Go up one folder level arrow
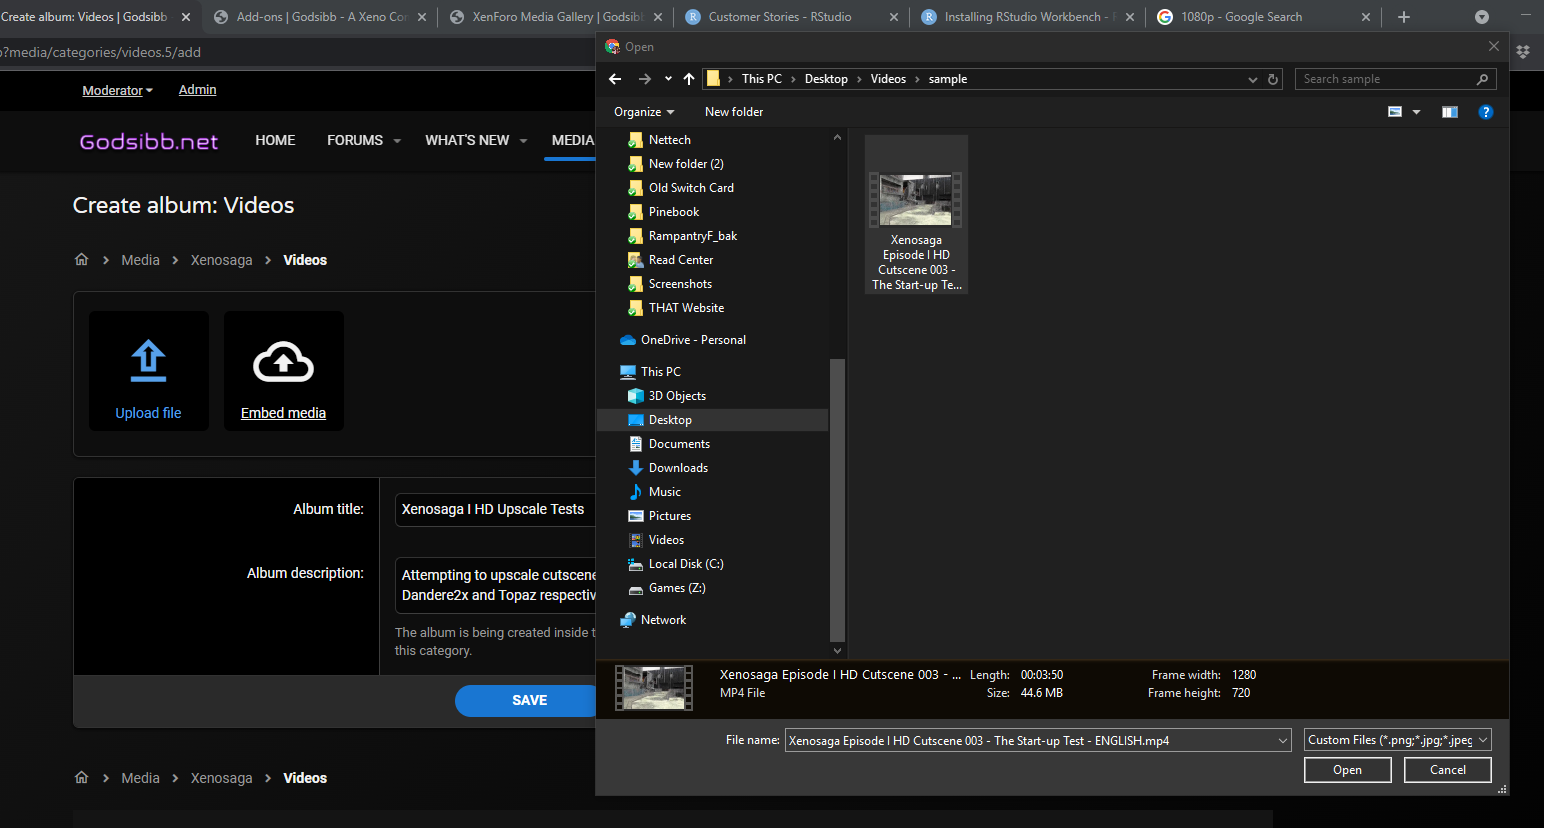The height and width of the screenshot is (828, 1544). pyautogui.click(x=689, y=79)
